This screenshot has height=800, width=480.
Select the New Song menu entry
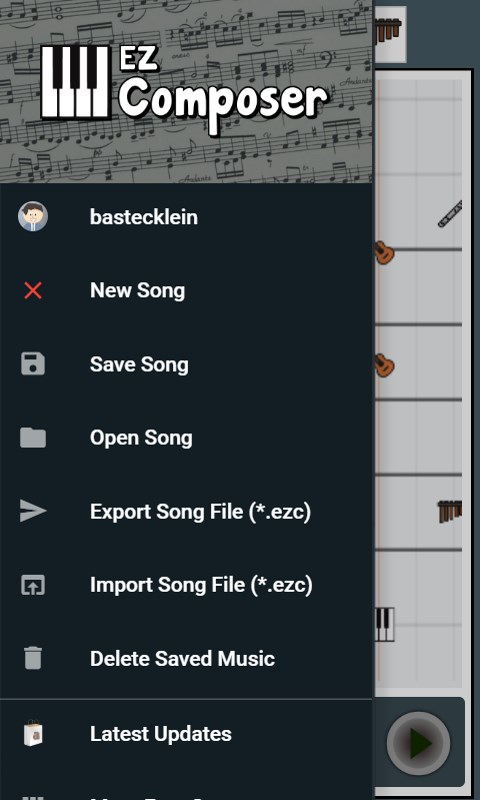coord(186,291)
